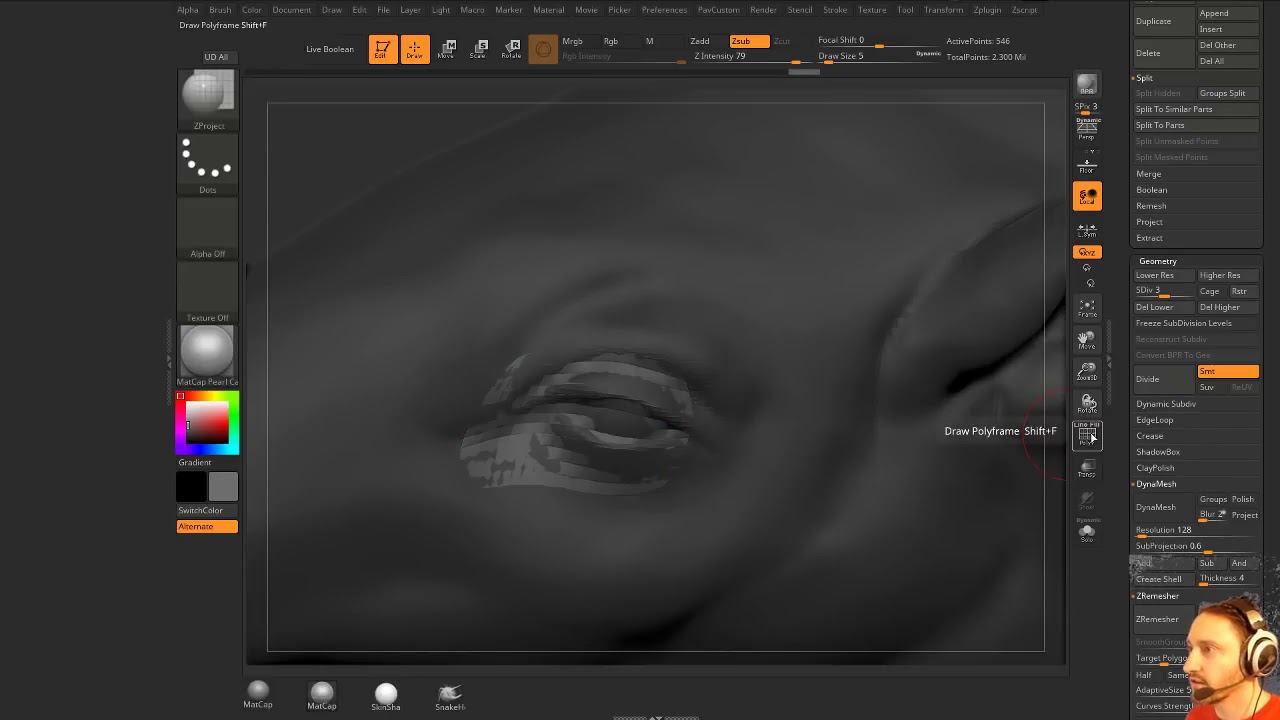Expand the EdgeLoop section

click(x=1155, y=420)
